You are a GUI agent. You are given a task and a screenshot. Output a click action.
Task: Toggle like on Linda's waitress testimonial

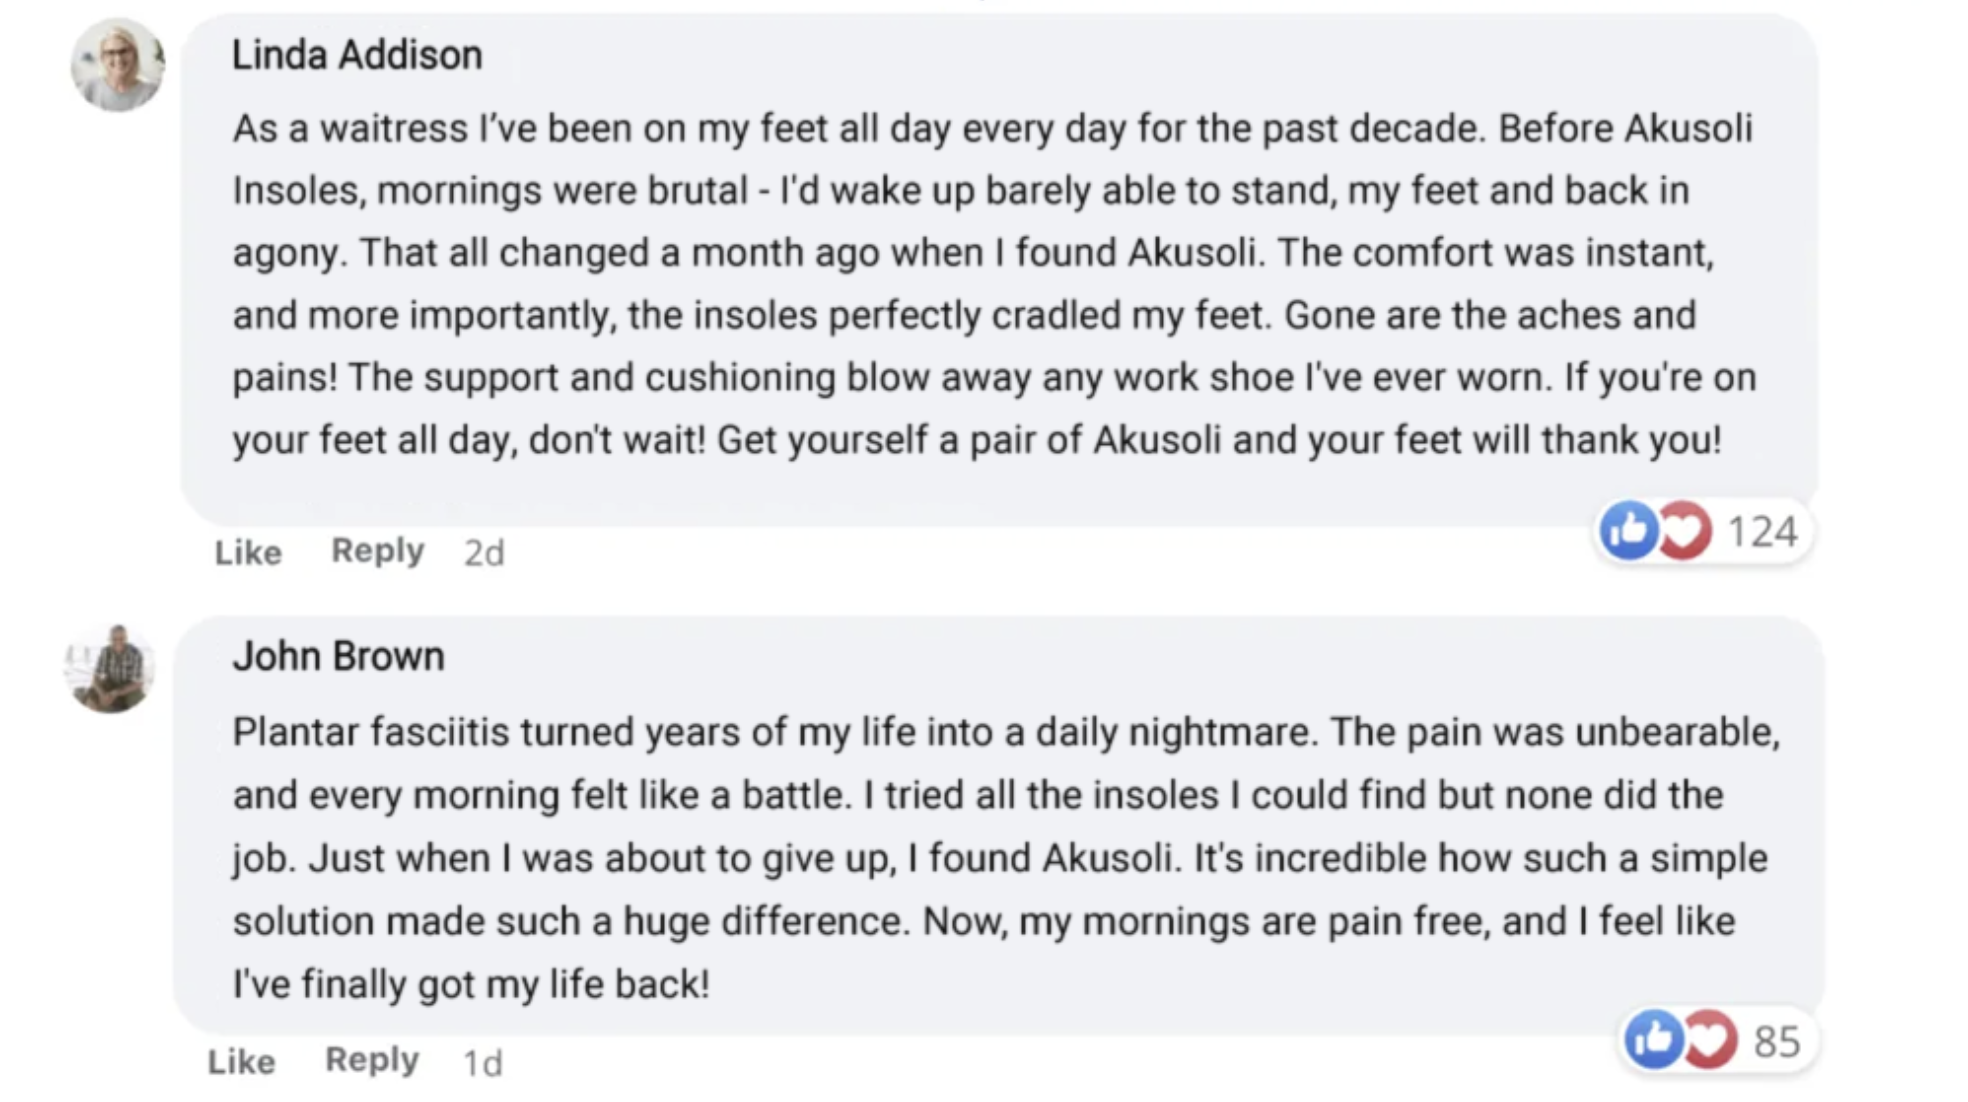[x=247, y=553]
